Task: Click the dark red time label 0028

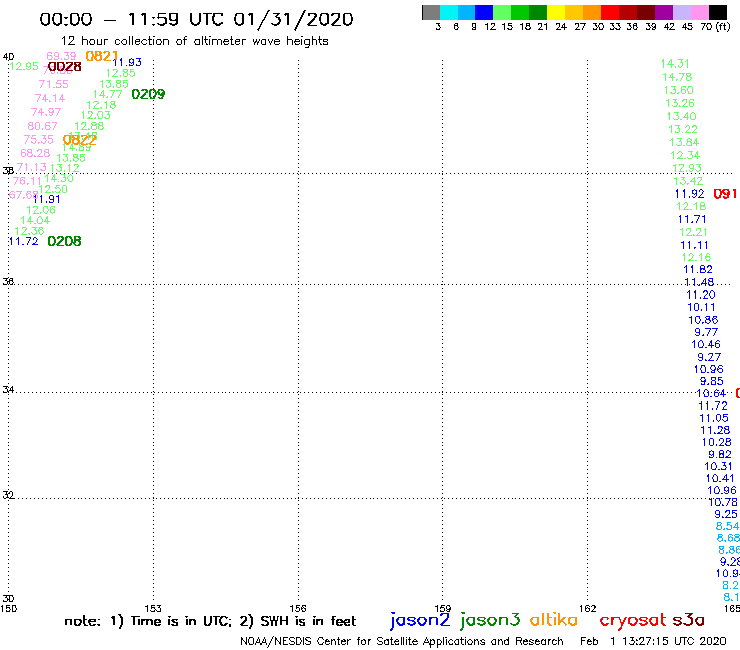Action: point(65,67)
